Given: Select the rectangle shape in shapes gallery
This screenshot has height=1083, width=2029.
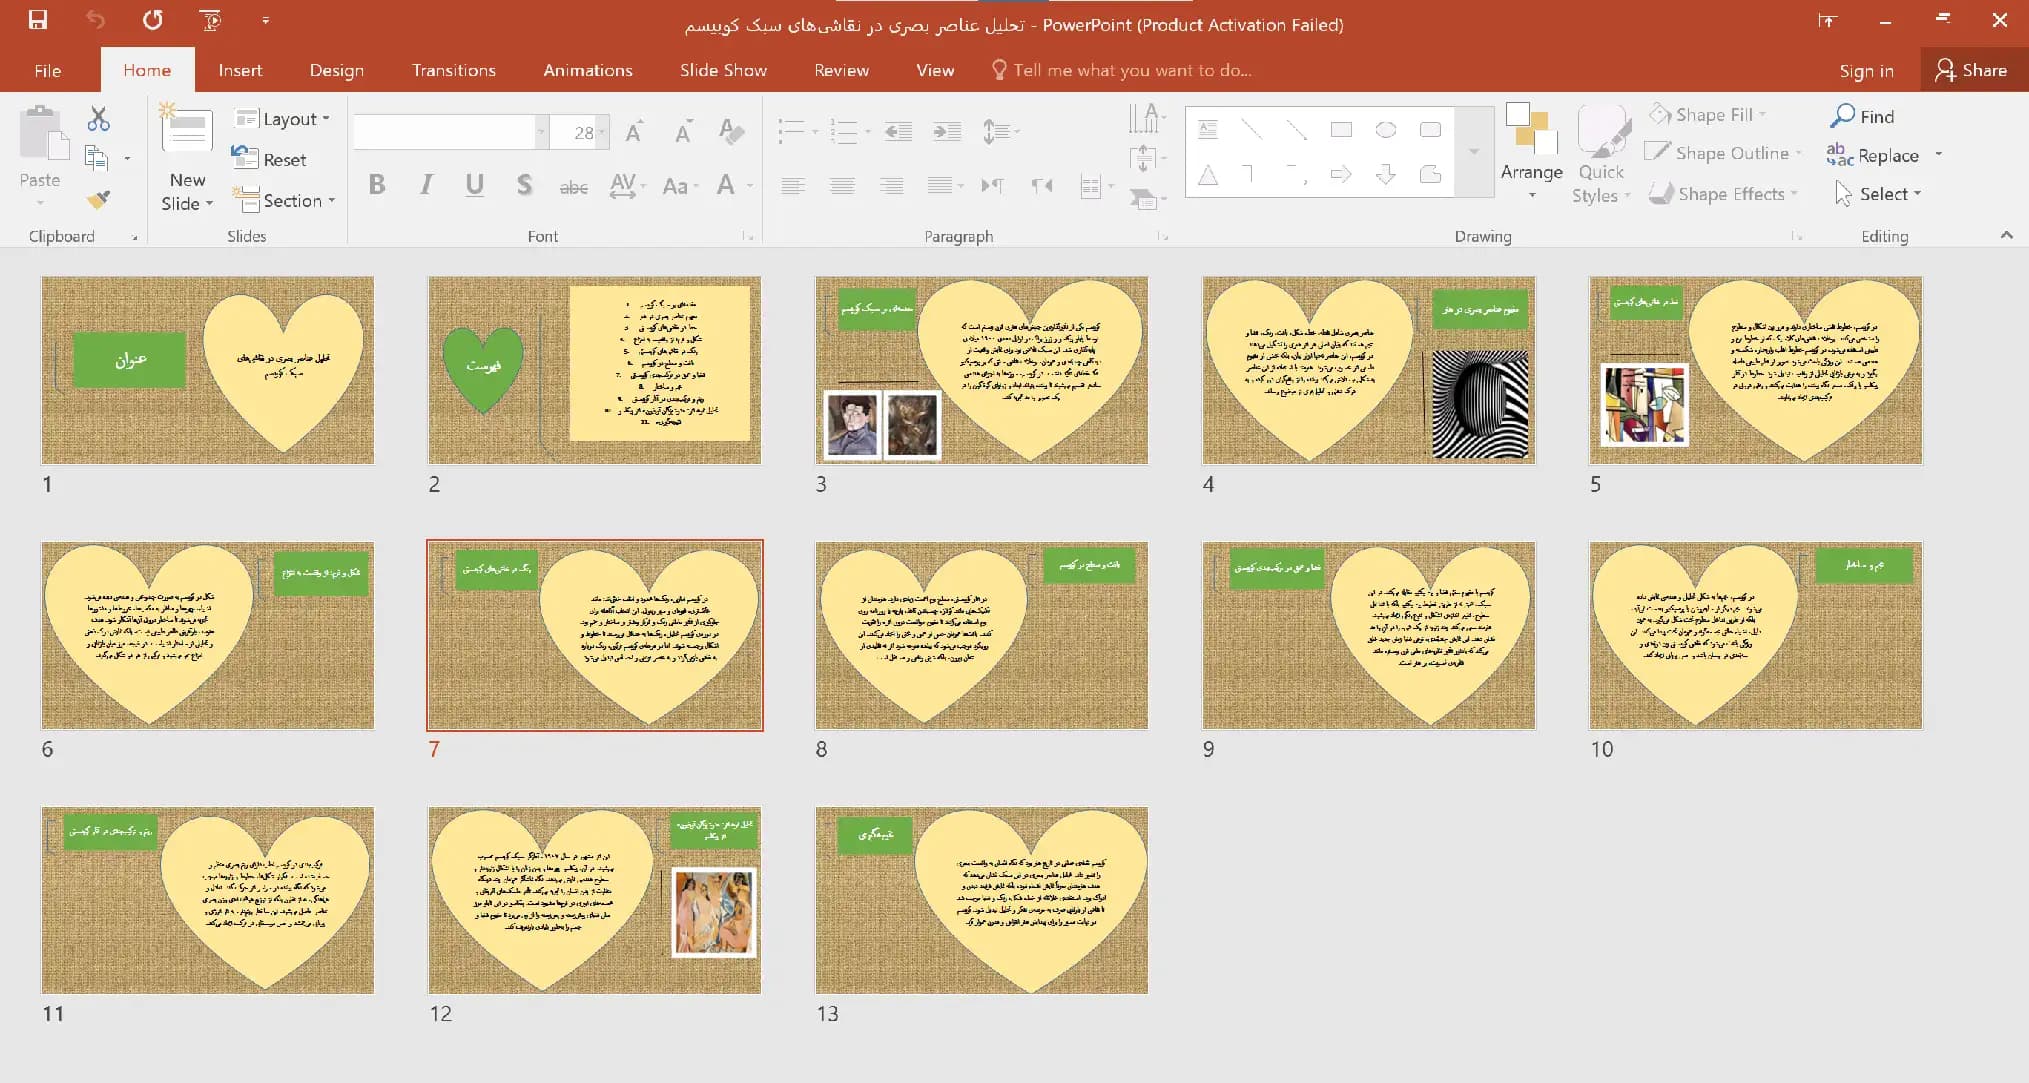Looking at the screenshot, I should (x=1341, y=130).
